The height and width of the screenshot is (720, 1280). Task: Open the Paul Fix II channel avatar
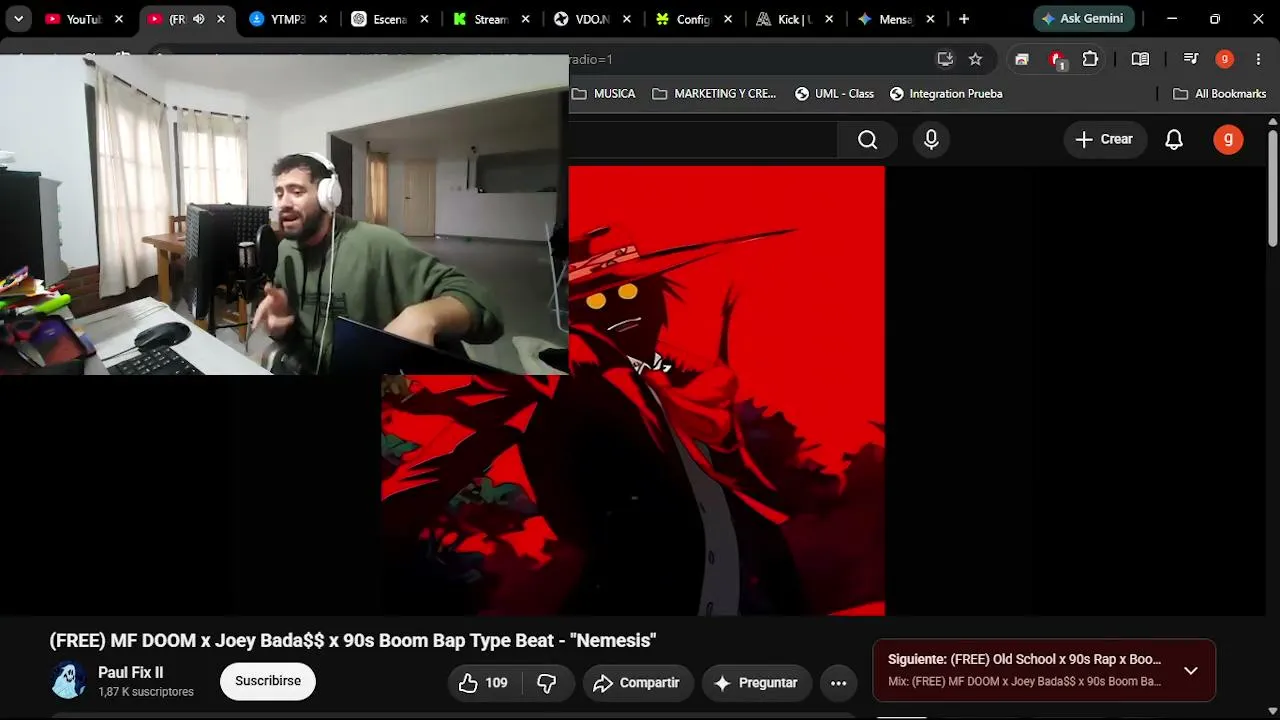(x=69, y=681)
